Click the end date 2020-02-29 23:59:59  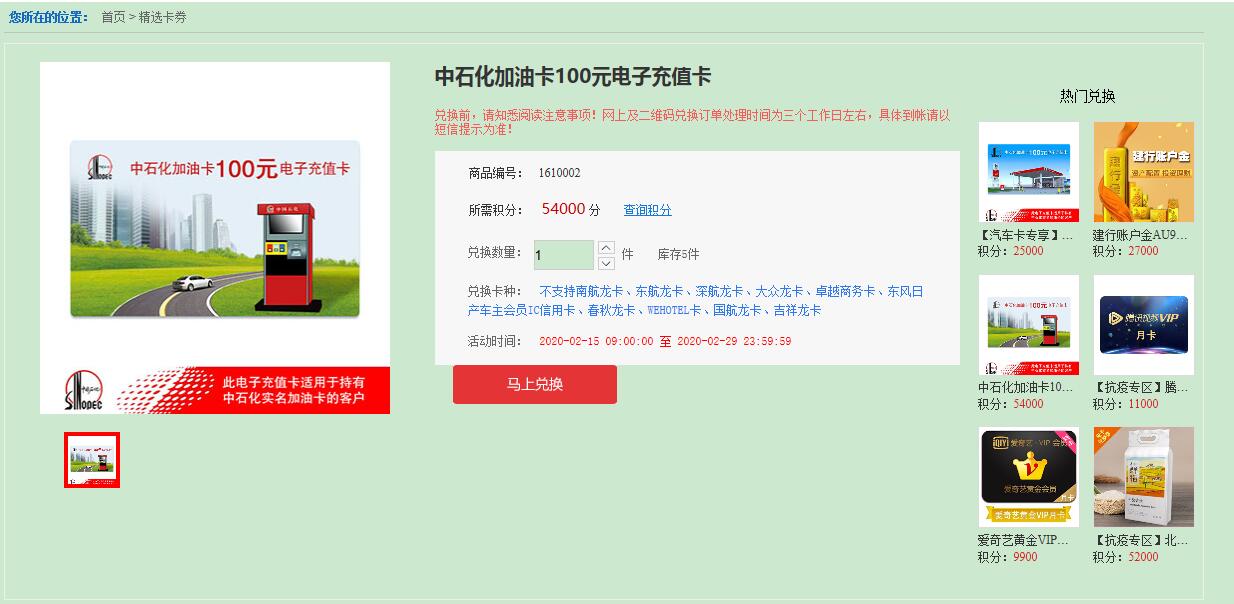[734, 341]
